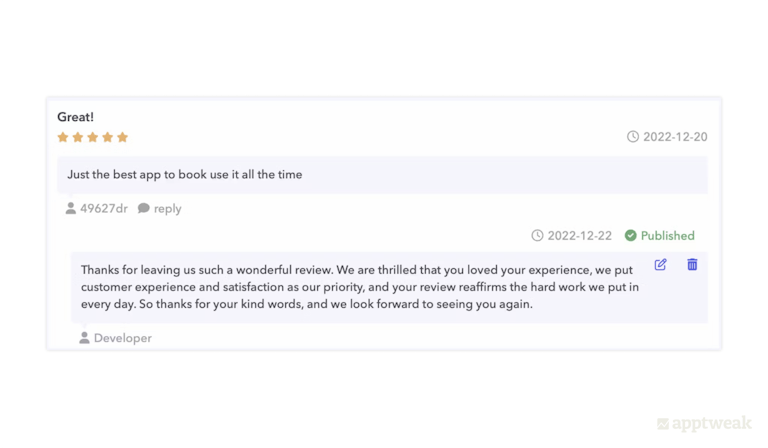Click the AppTweak logo icon
Viewport: 768px width, 448px height.
click(663, 424)
